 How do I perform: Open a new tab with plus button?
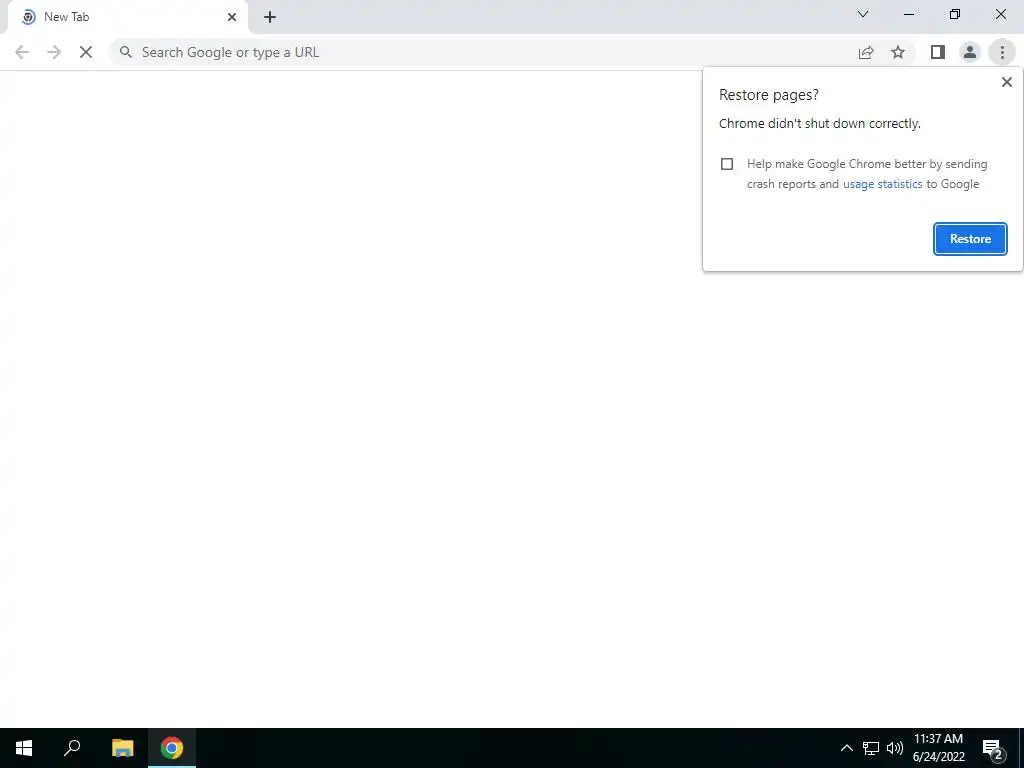[270, 17]
